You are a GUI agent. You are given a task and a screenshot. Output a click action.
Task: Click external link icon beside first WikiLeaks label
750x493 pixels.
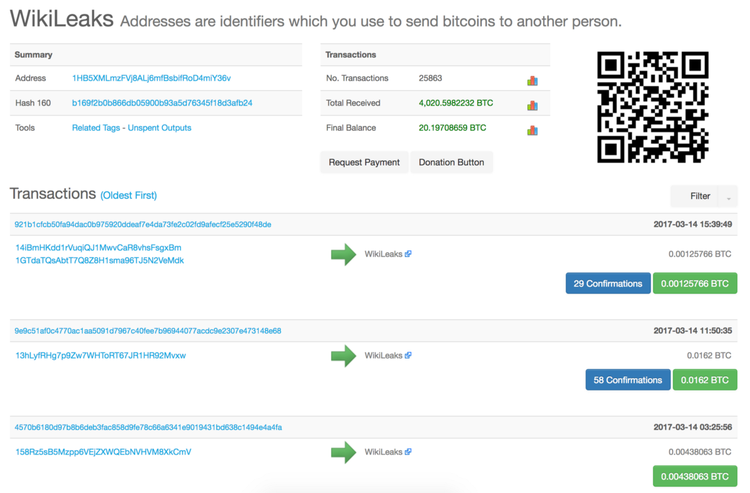click(408, 254)
